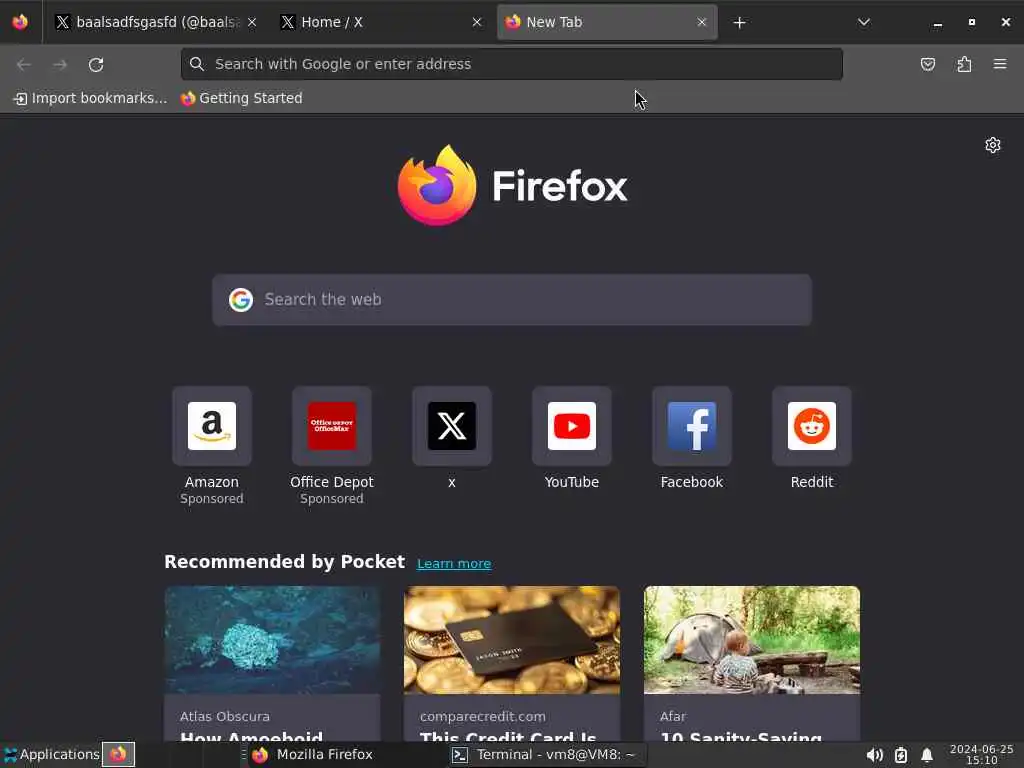1024x768 pixels.
Task: Open the comparecredit.com credit card thumbnail
Action: [512, 640]
